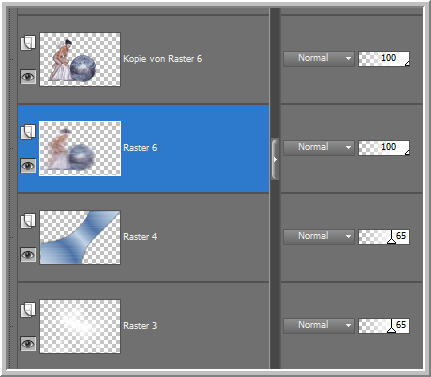The height and width of the screenshot is (377, 431).
Task: Click the opacity slider of Raster 6
Action: [x=384, y=148]
